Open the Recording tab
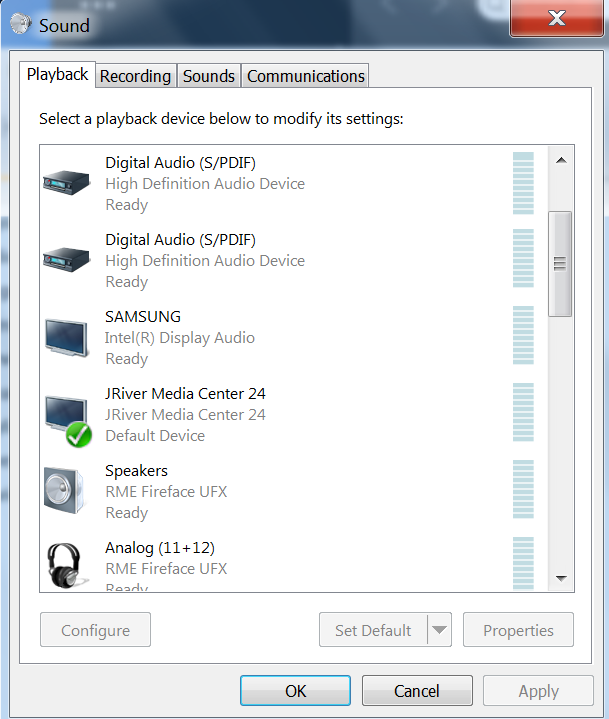Image resolution: width=609 pixels, height=719 pixels. tap(135, 76)
